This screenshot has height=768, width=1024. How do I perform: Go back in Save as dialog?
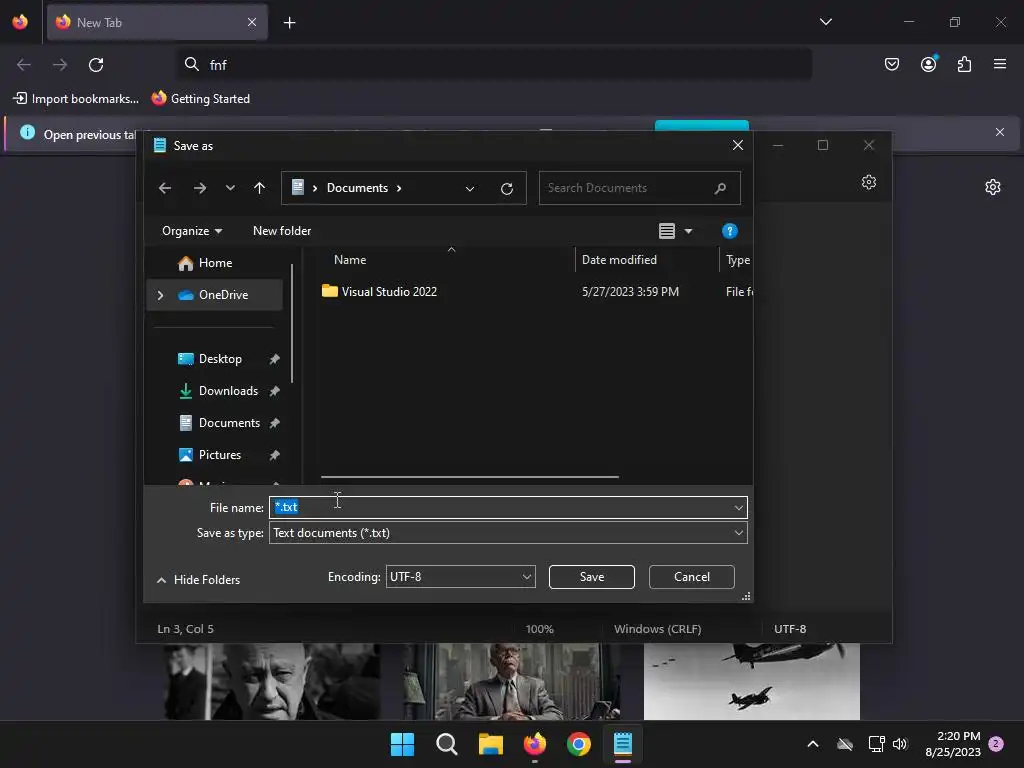[x=165, y=188]
